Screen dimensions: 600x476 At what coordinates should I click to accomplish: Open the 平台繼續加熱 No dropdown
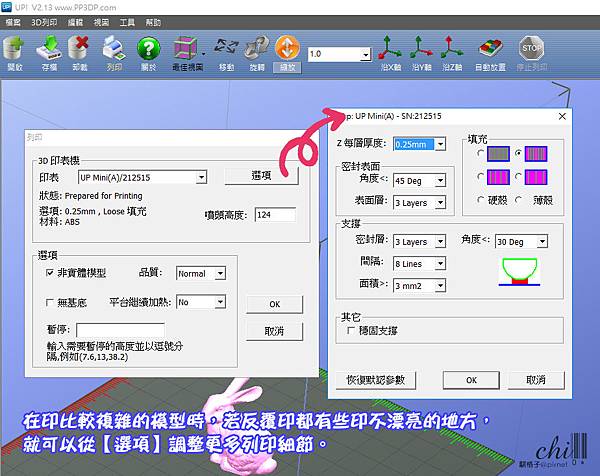(220, 302)
